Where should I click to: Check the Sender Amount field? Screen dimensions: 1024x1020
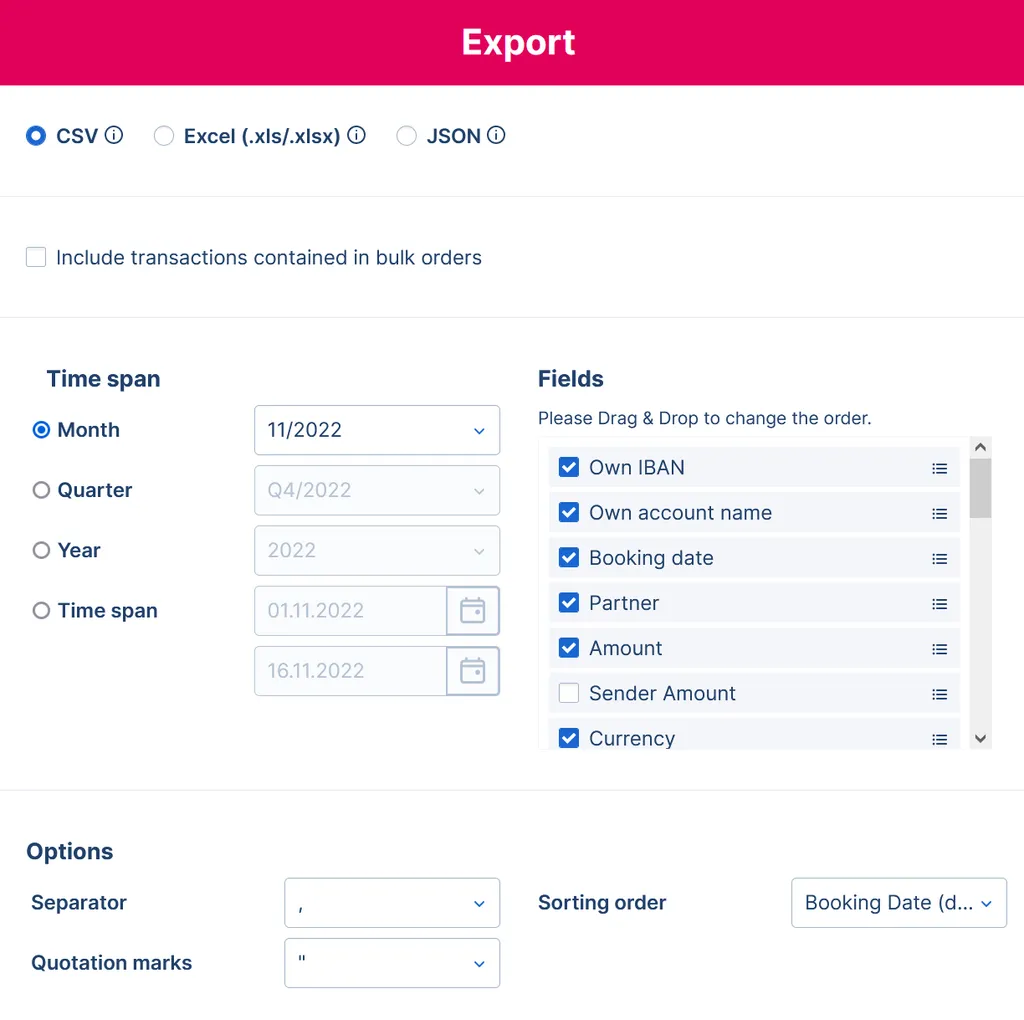click(x=569, y=693)
